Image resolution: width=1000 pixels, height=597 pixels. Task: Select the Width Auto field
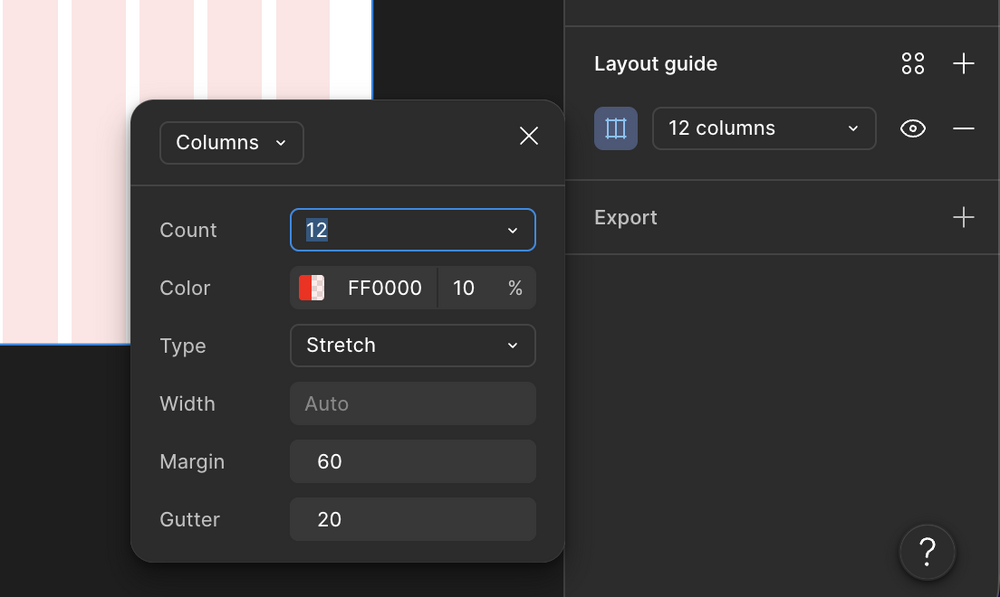pyautogui.click(x=413, y=404)
